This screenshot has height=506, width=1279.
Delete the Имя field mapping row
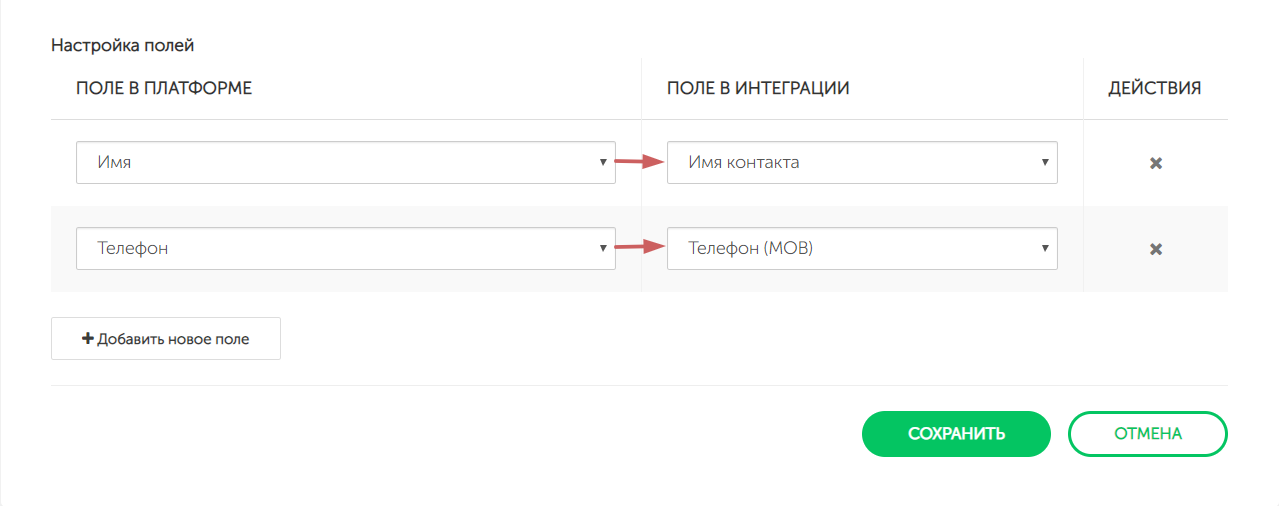pyautogui.click(x=1155, y=163)
